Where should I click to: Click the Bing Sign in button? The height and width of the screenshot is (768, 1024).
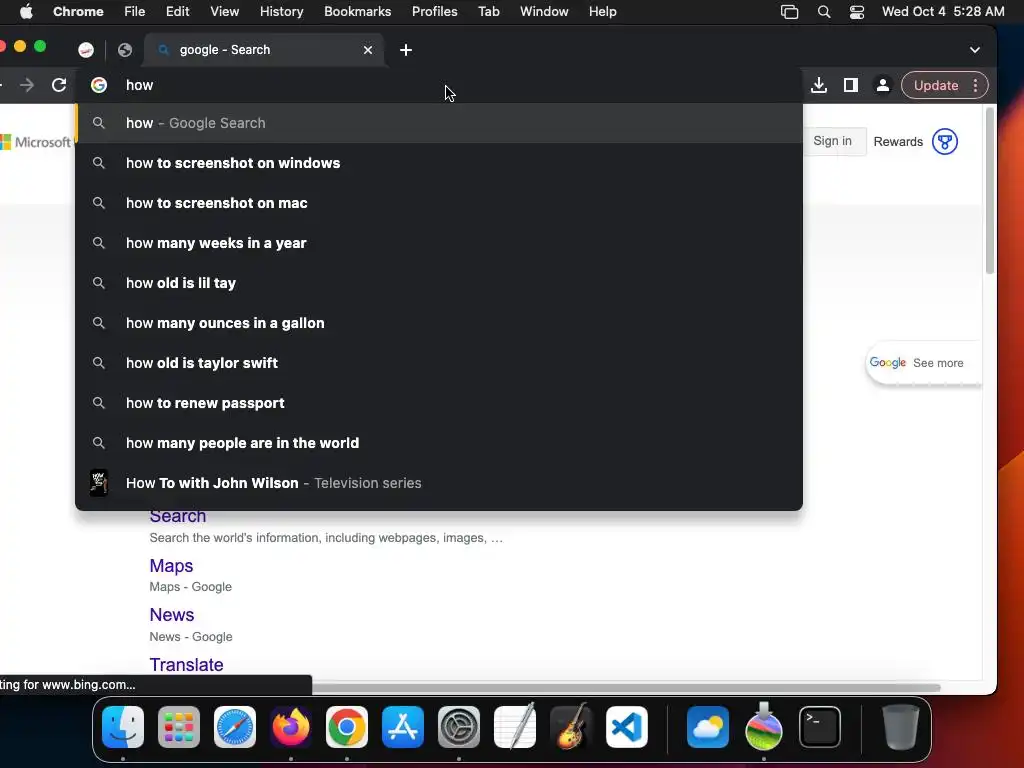click(834, 141)
